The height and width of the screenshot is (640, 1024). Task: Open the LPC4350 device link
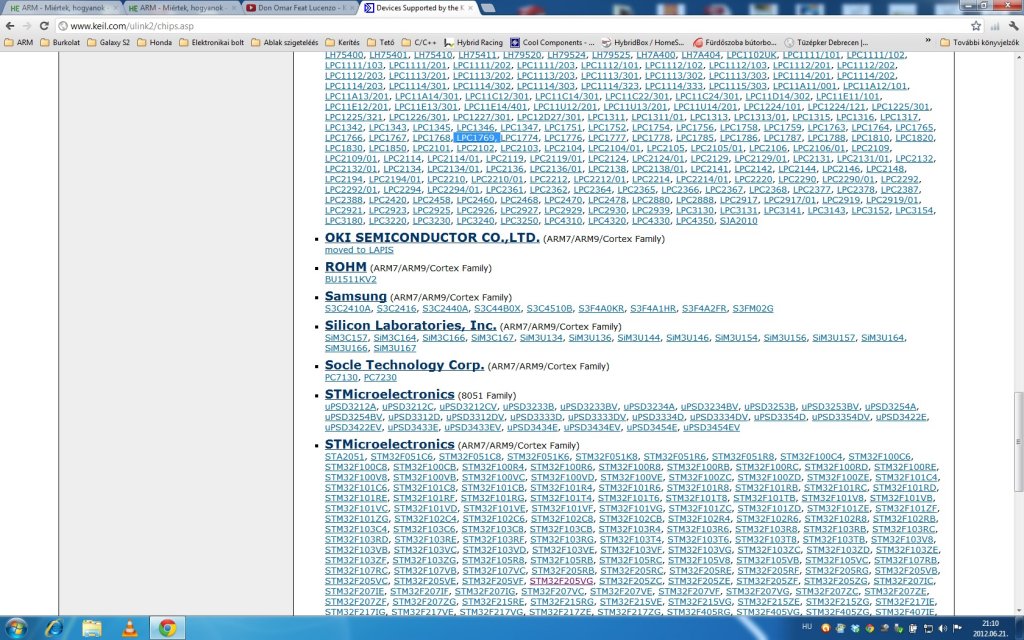695,221
